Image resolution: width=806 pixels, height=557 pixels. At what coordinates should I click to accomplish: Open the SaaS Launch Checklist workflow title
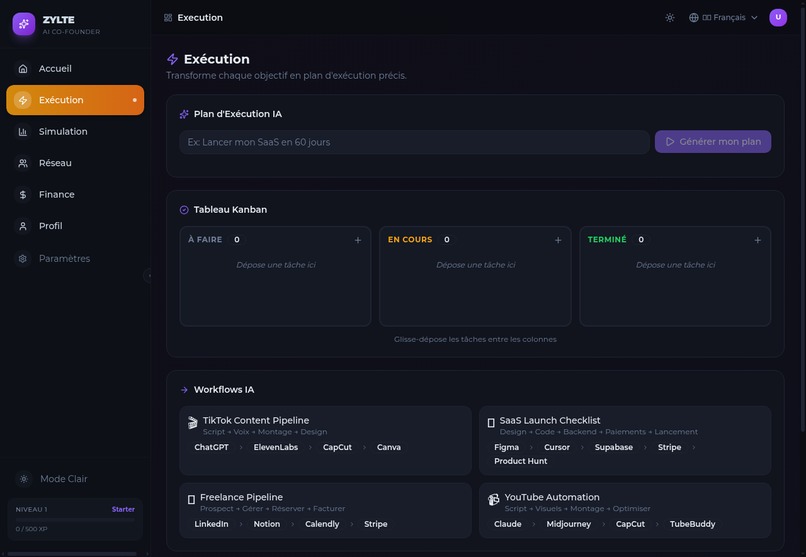coord(549,420)
